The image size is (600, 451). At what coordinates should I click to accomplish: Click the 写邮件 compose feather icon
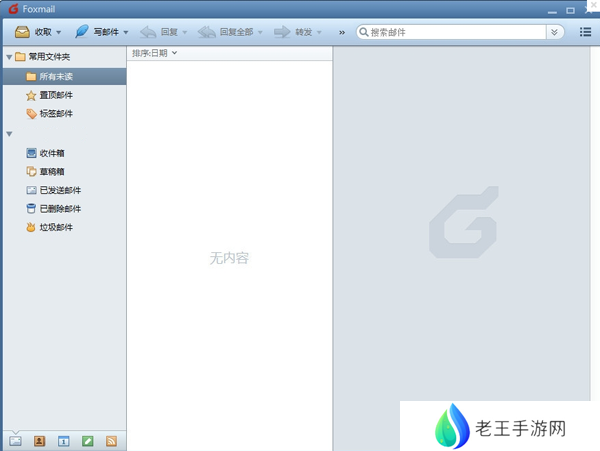tap(82, 32)
